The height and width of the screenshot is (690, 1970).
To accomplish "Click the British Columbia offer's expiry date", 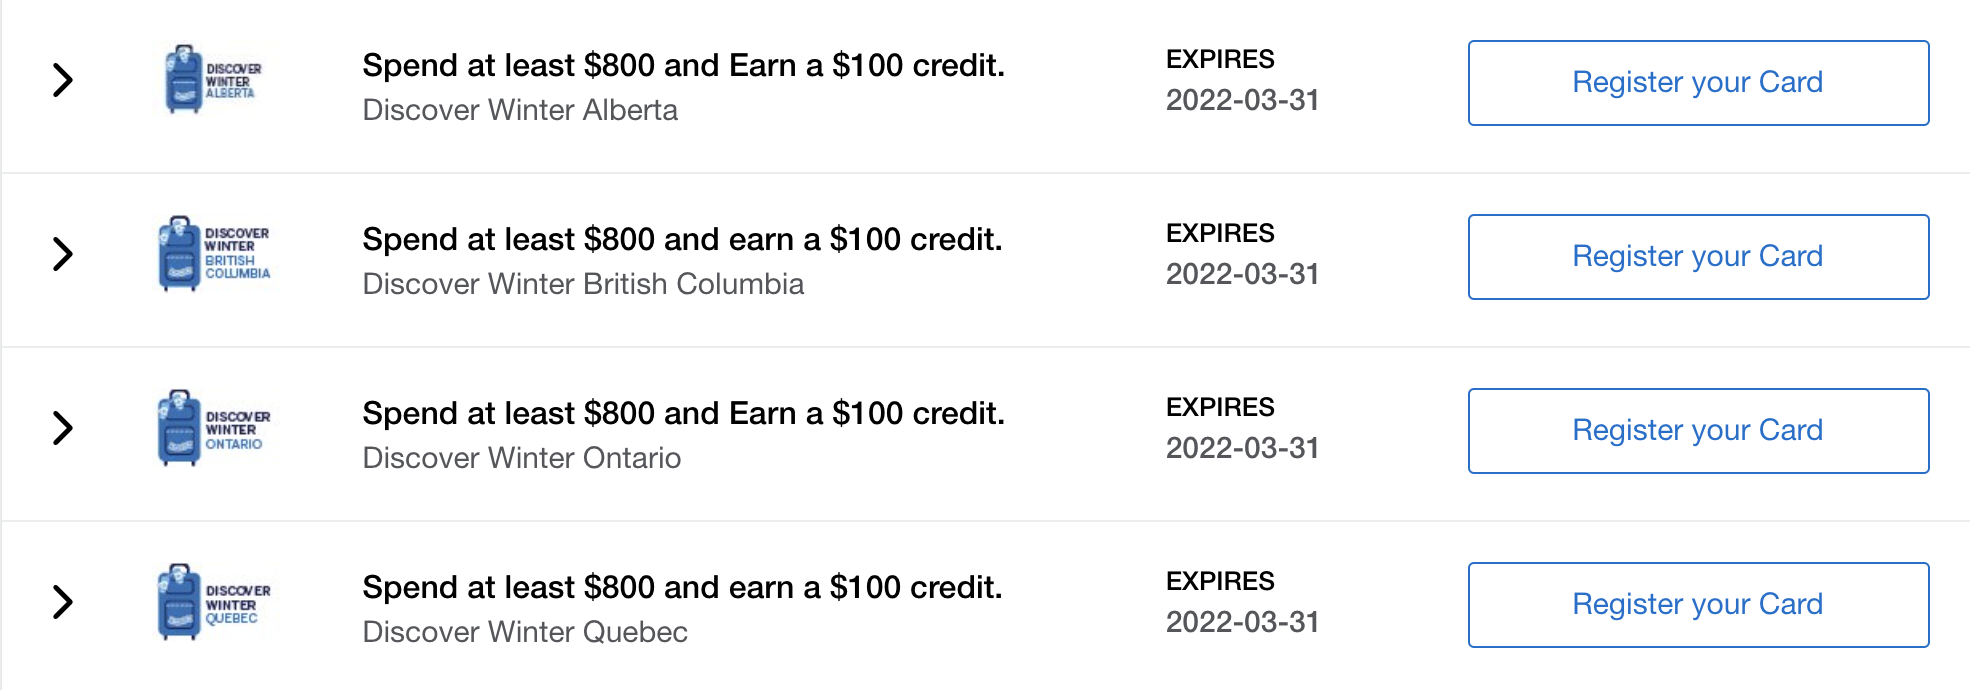I will pyautogui.click(x=1242, y=274).
